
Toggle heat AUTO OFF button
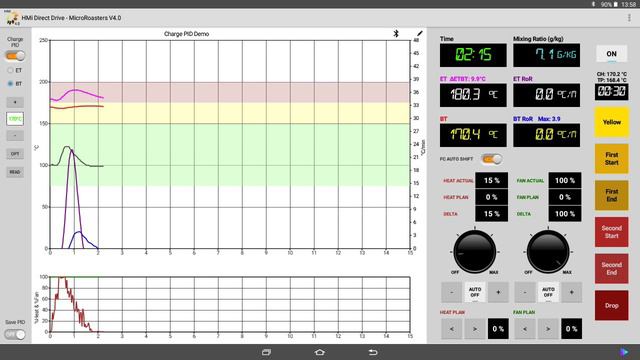pos(475,292)
